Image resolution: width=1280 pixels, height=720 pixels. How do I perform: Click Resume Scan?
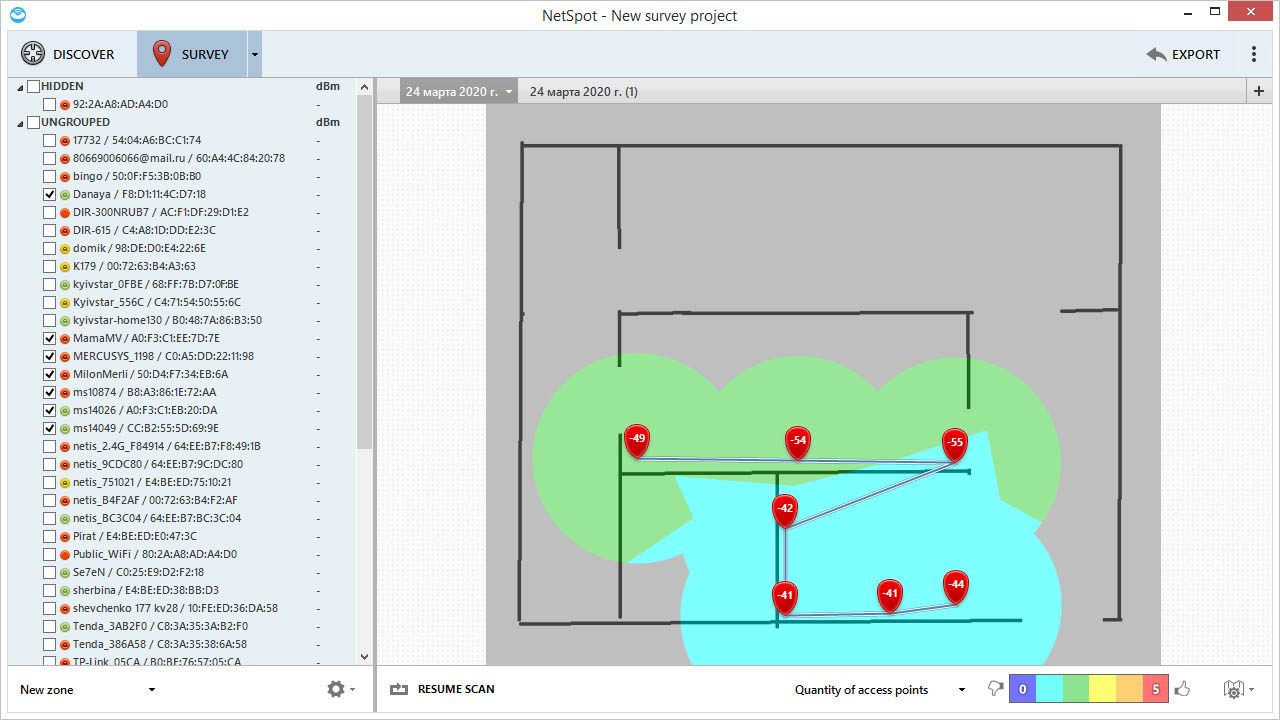coord(442,689)
